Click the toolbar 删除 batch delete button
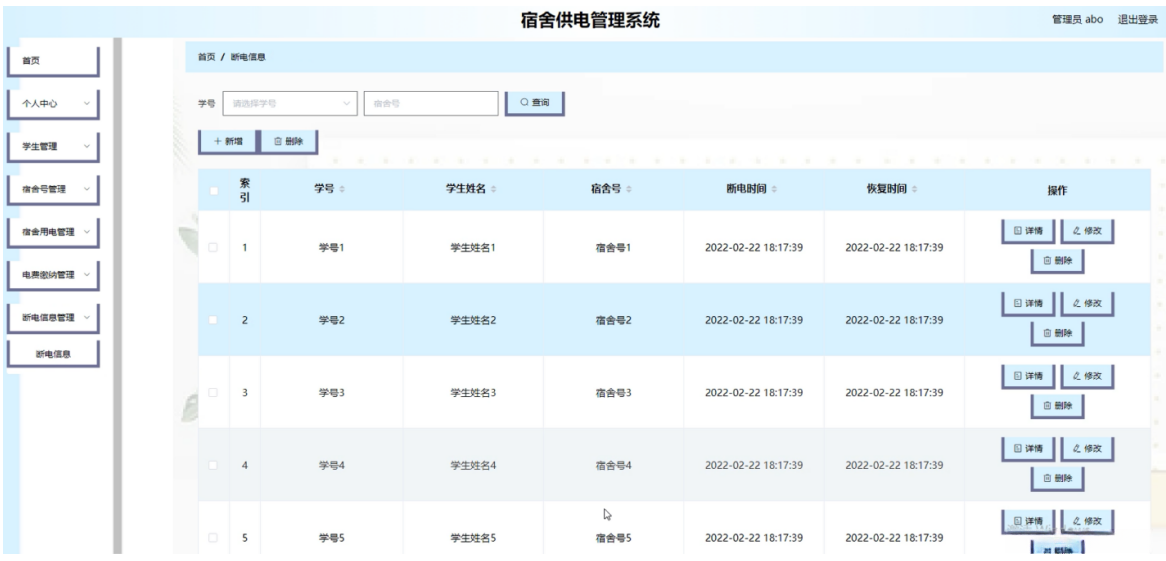Image resolution: width=1166 pixels, height=561 pixels. pyautogui.click(x=289, y=141)
